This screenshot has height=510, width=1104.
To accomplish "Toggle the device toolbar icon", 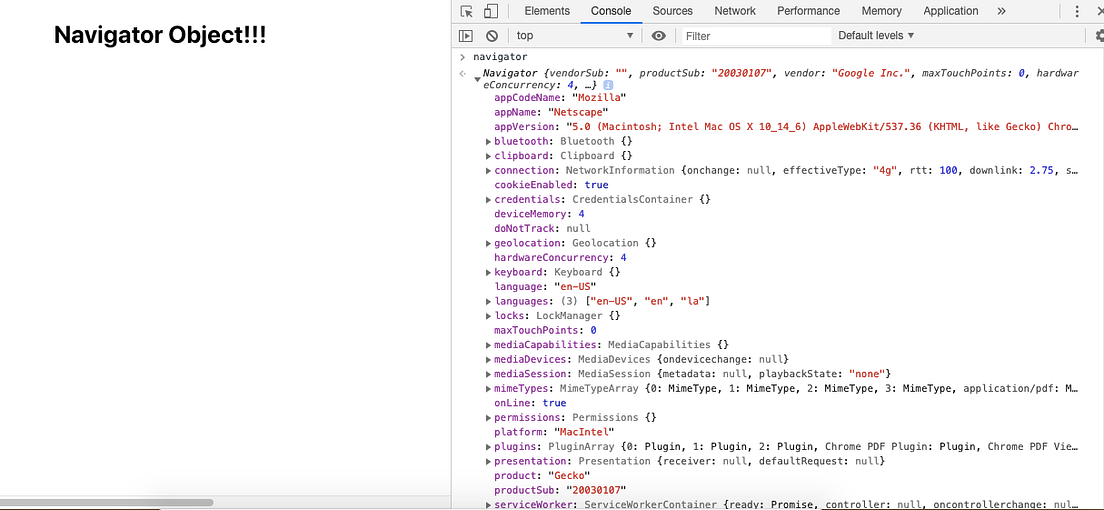I will [491, 11].
